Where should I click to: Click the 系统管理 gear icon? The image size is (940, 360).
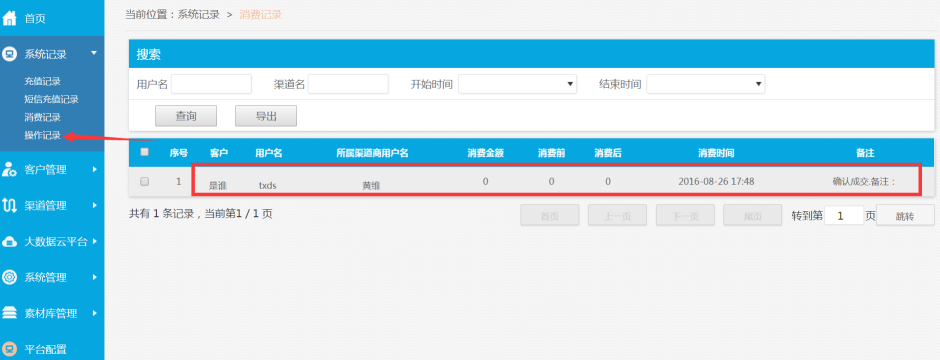point(10,277)
